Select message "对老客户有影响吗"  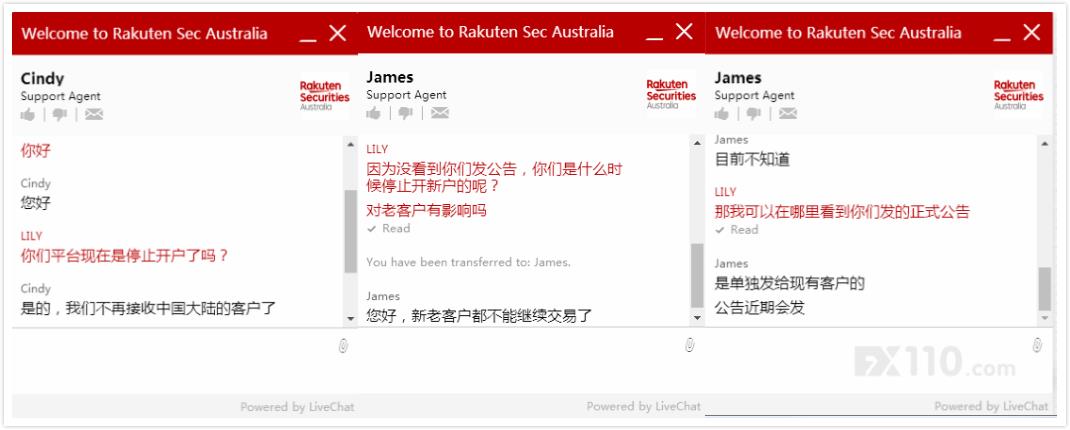coord(426,210)
